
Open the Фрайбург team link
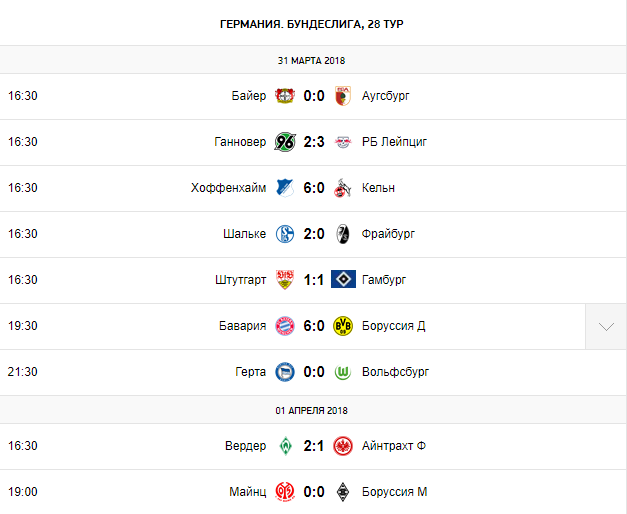coord(388,234)
